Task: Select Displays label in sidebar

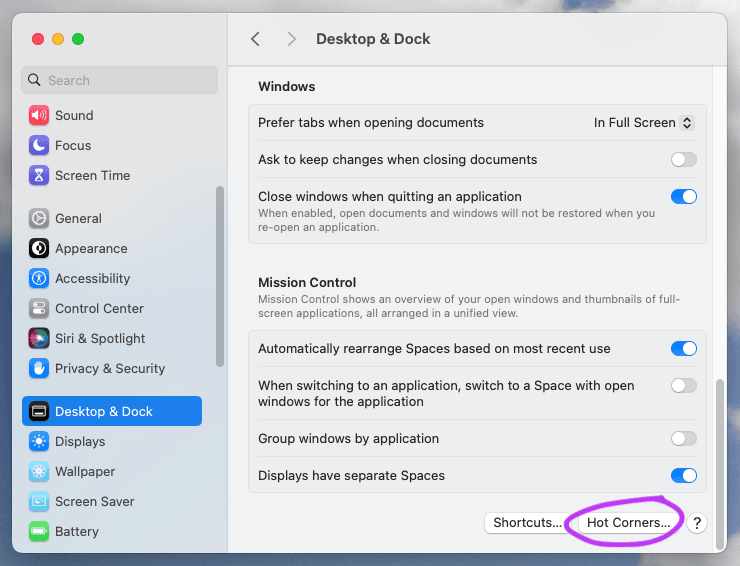Action: point(80,441)
